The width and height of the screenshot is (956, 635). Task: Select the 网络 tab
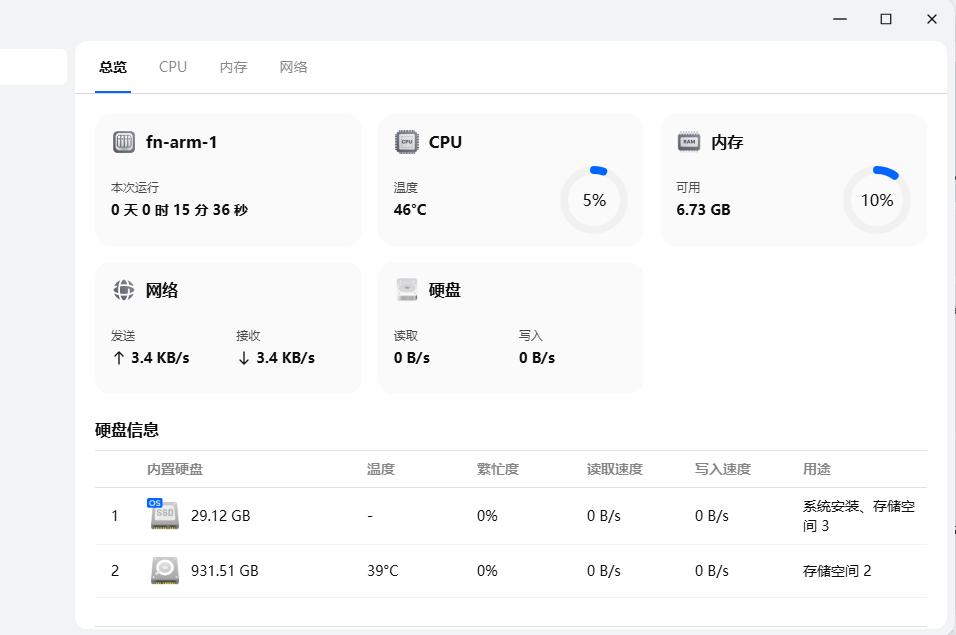point(293,67)
